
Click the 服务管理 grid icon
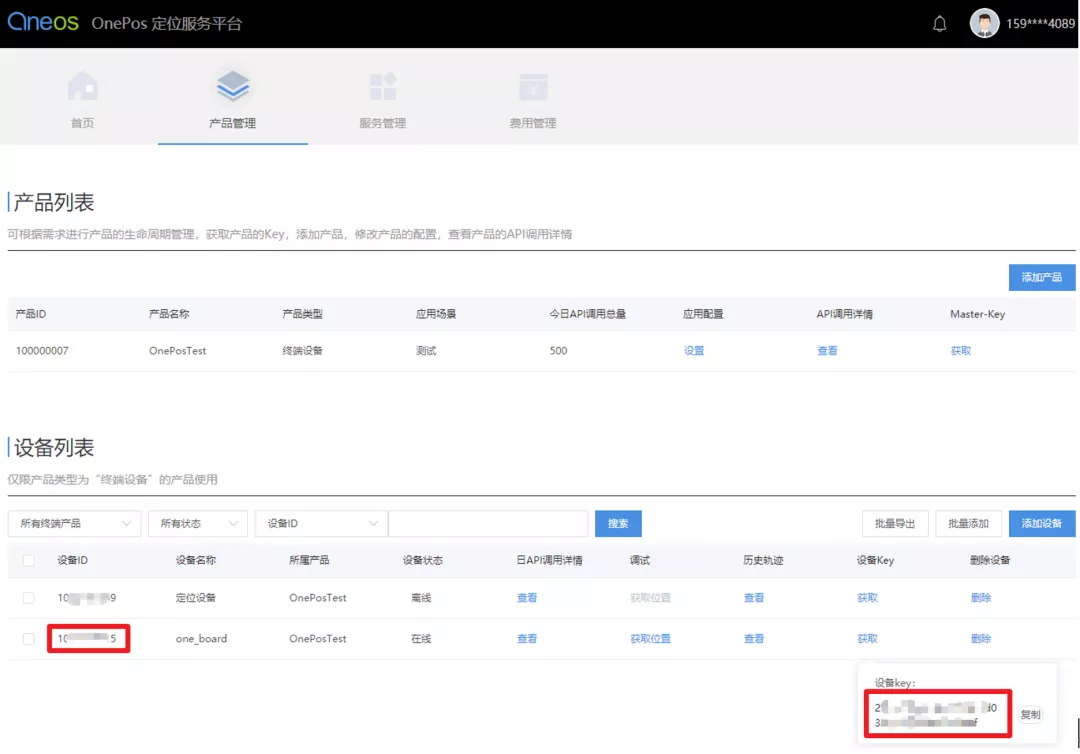point(383,88)
